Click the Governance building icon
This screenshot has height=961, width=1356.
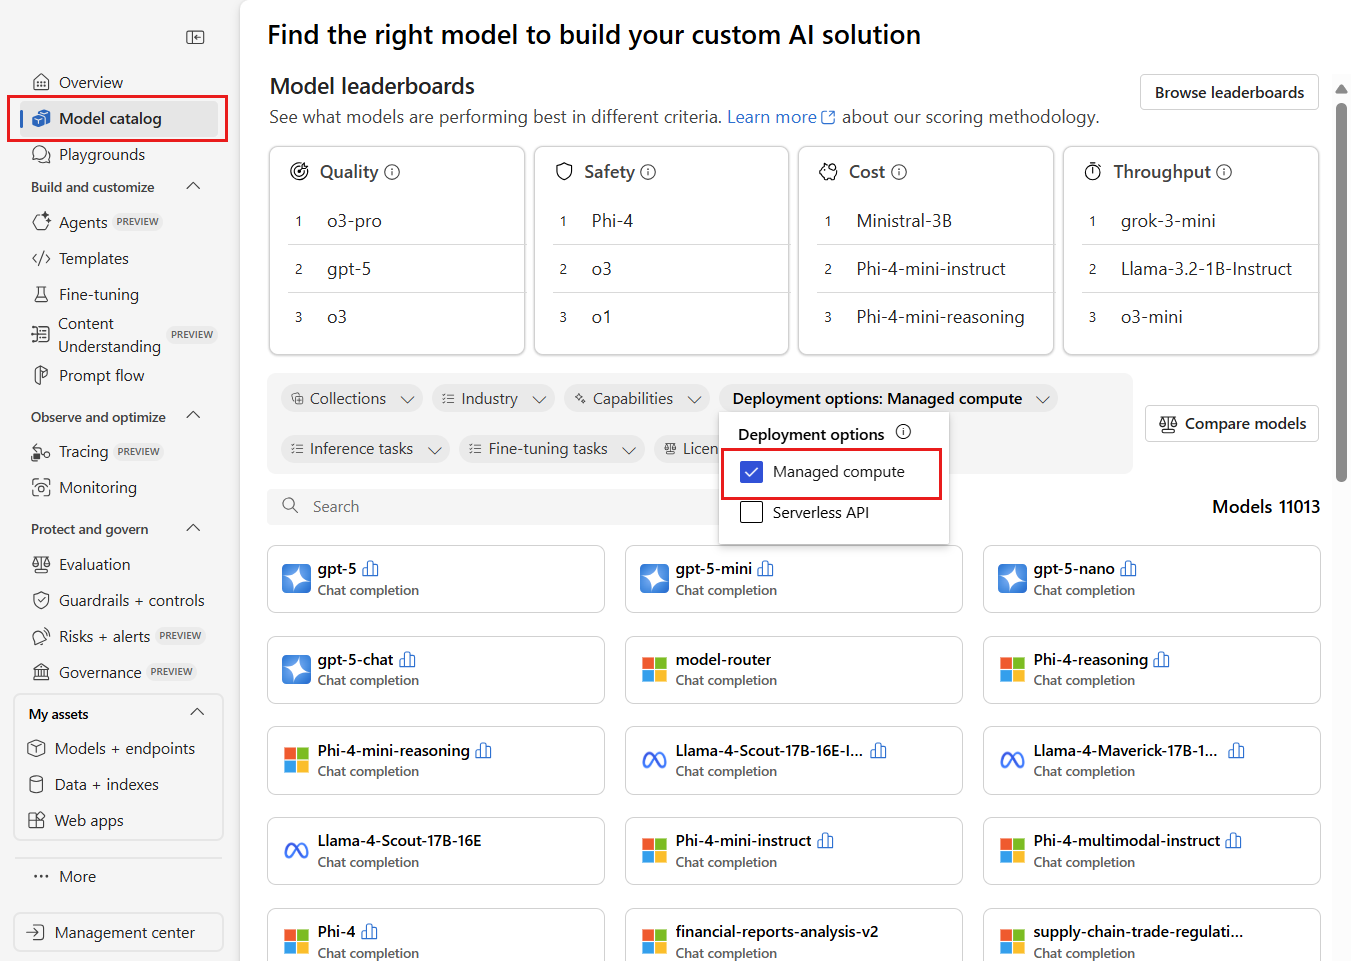[41, 672]
